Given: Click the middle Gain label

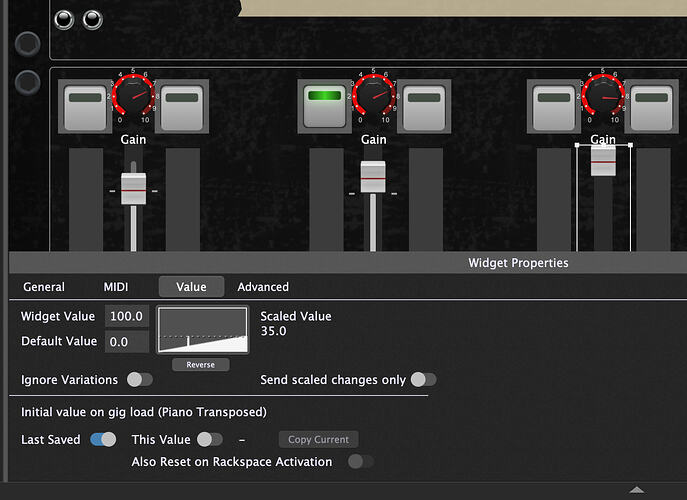Looking at the screenshot, I should 373,139.
